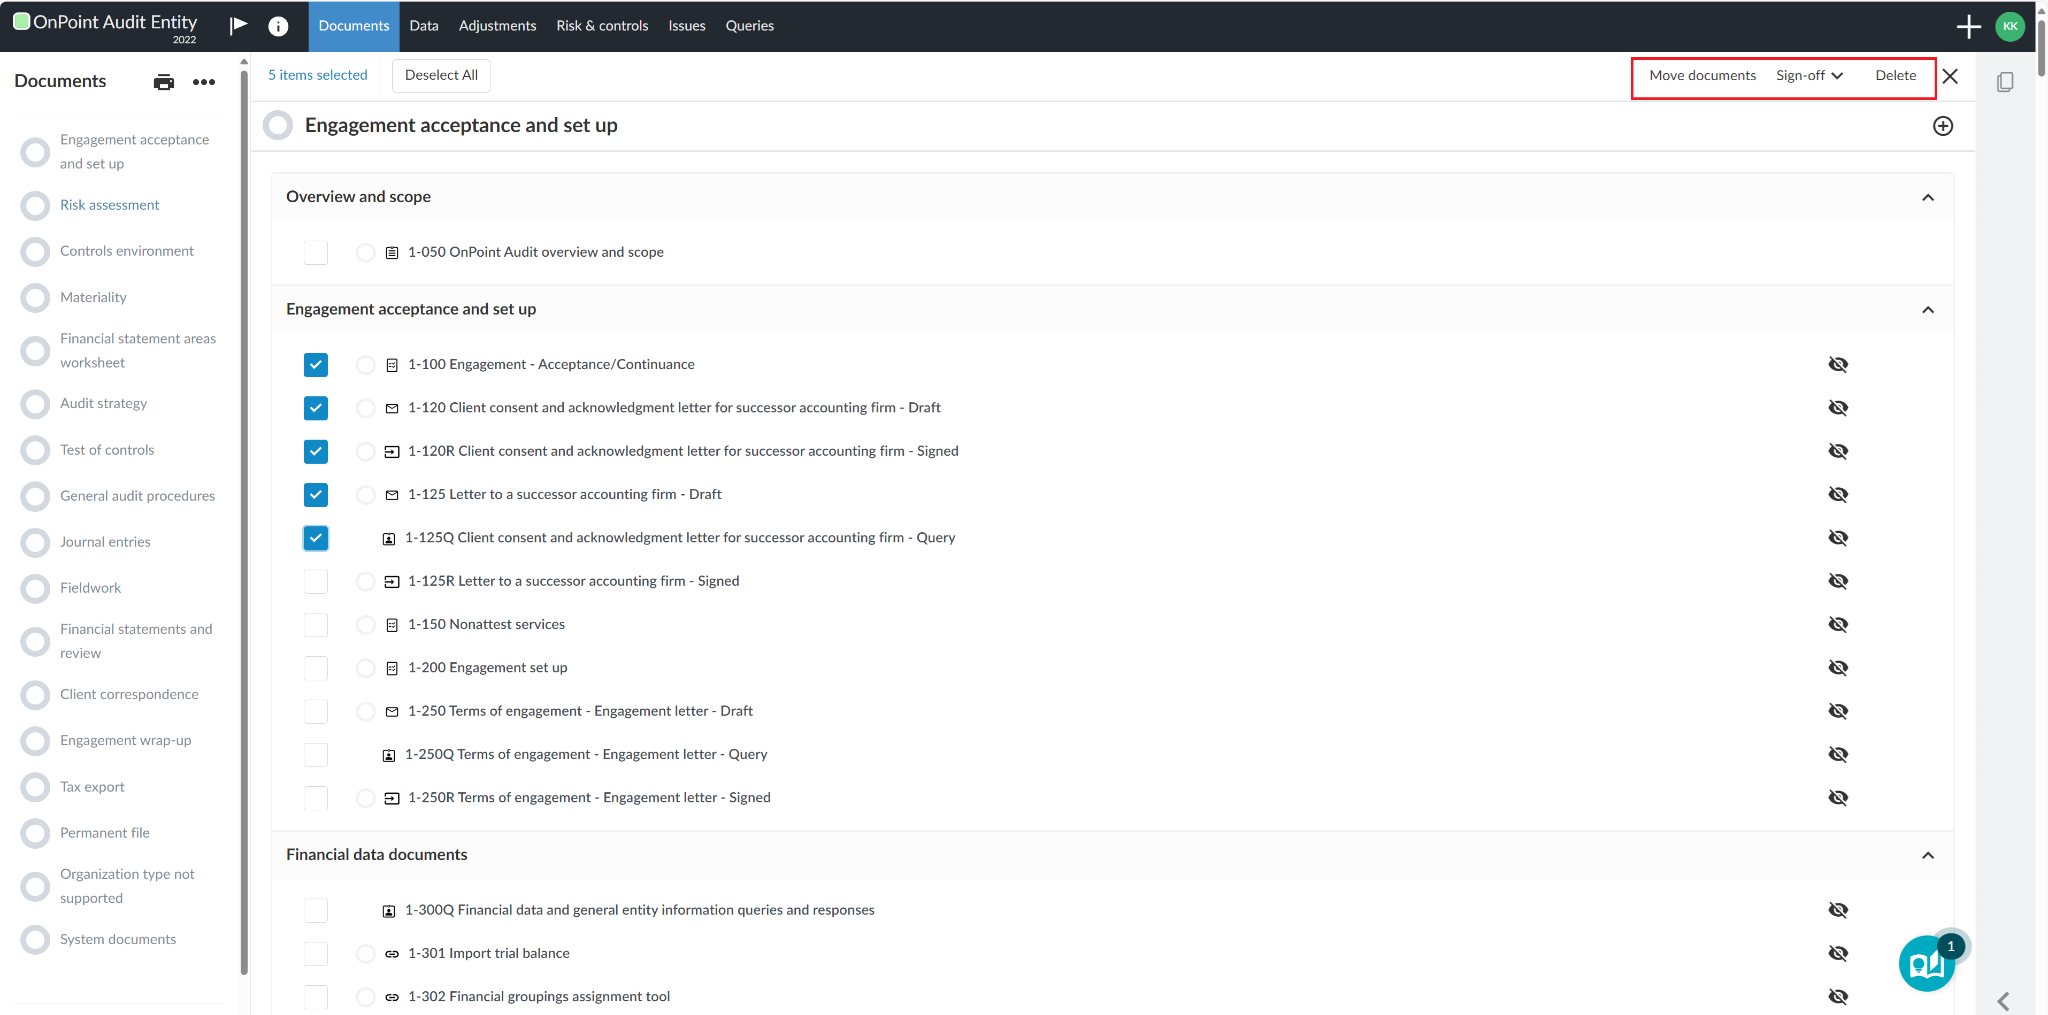Switch to the Adjustments tab

[497, 26]
